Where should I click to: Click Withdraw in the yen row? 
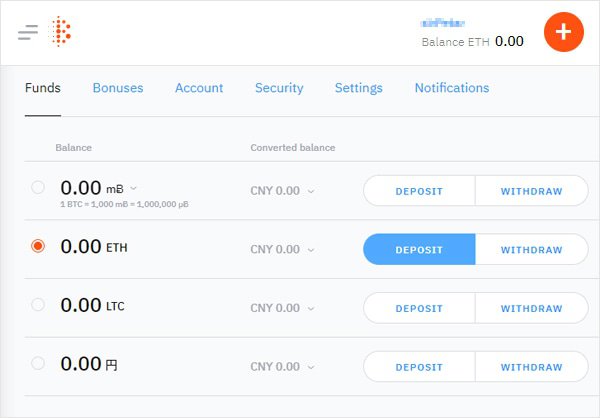pyautogui.click(x=532, y=367)
